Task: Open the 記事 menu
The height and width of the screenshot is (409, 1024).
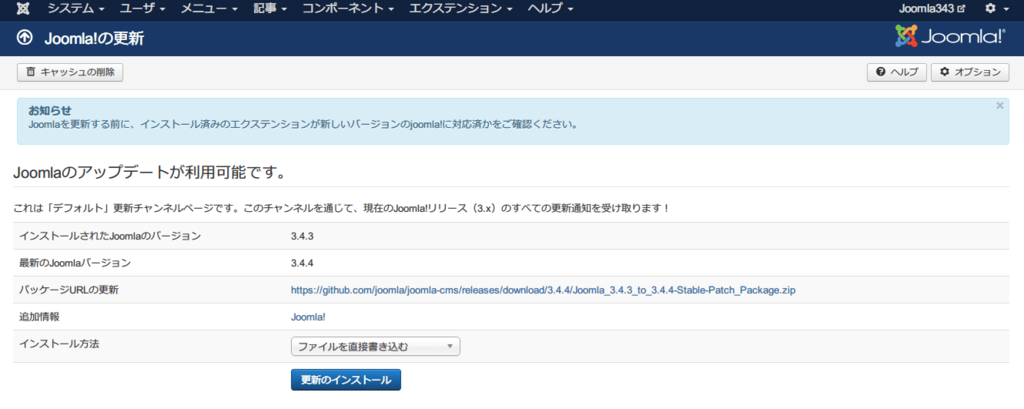Action: point(270,9)
